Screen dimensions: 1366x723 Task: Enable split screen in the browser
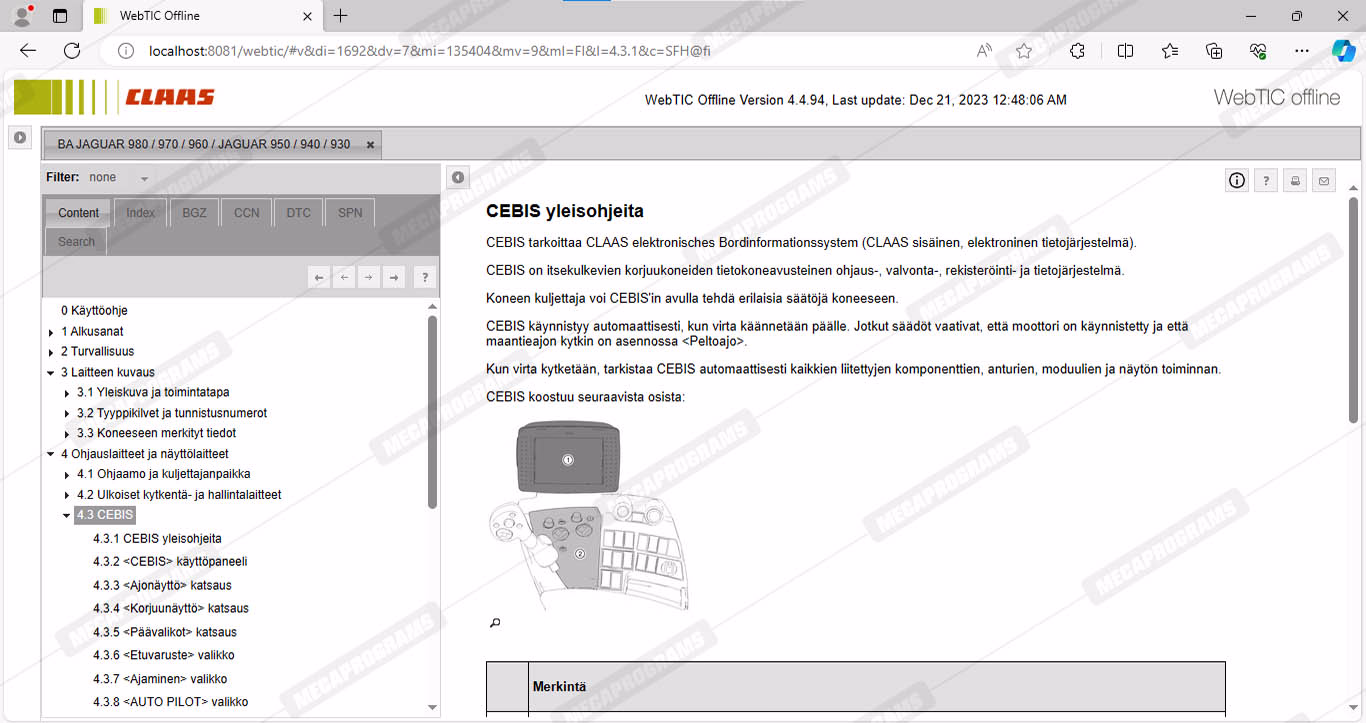(x=1125, y=51)
